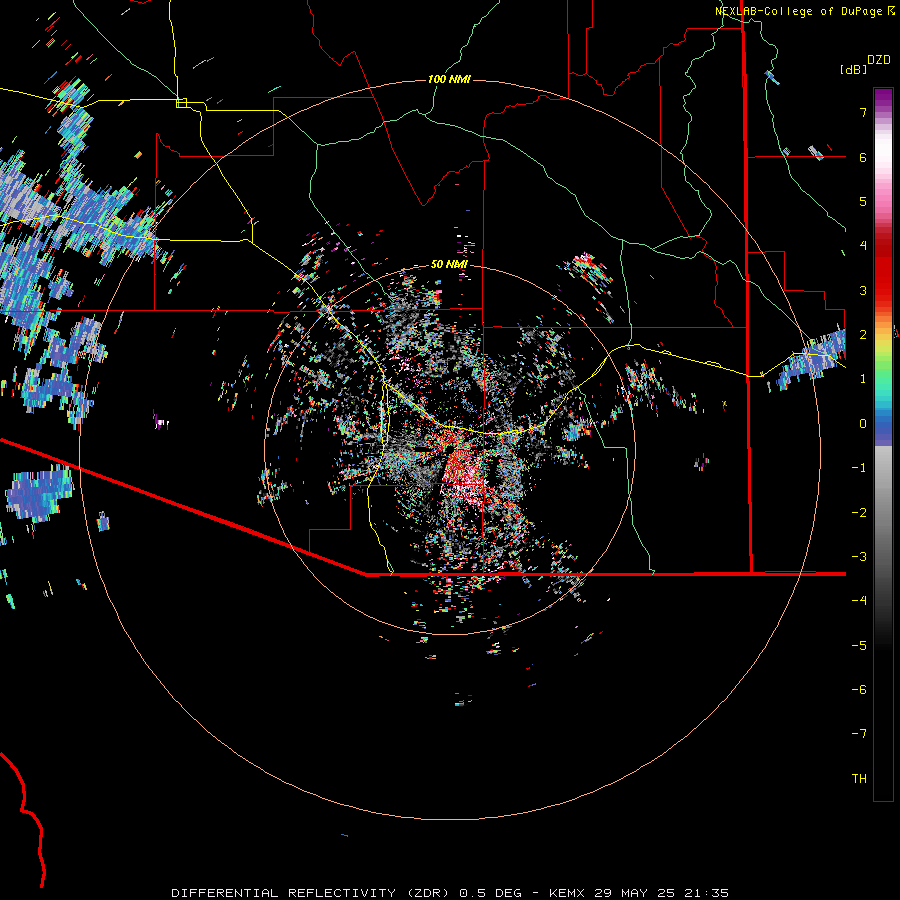
Task: Click the '0' value on color scale
Action: [863, 424]
